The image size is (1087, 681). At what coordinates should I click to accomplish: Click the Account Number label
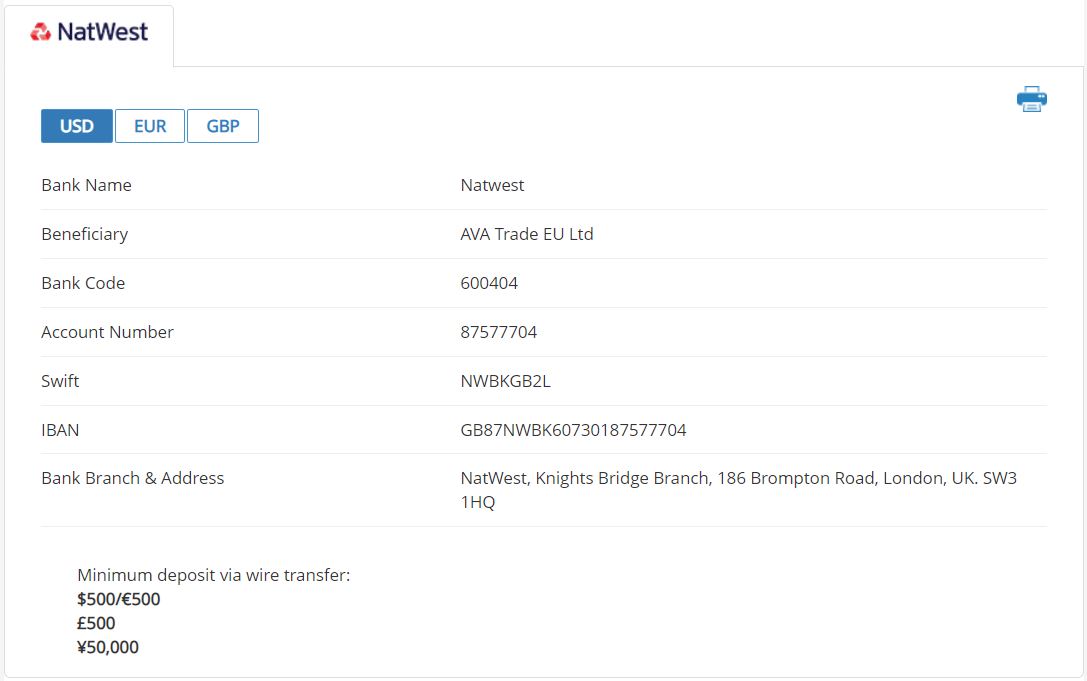tap(107, 332)
